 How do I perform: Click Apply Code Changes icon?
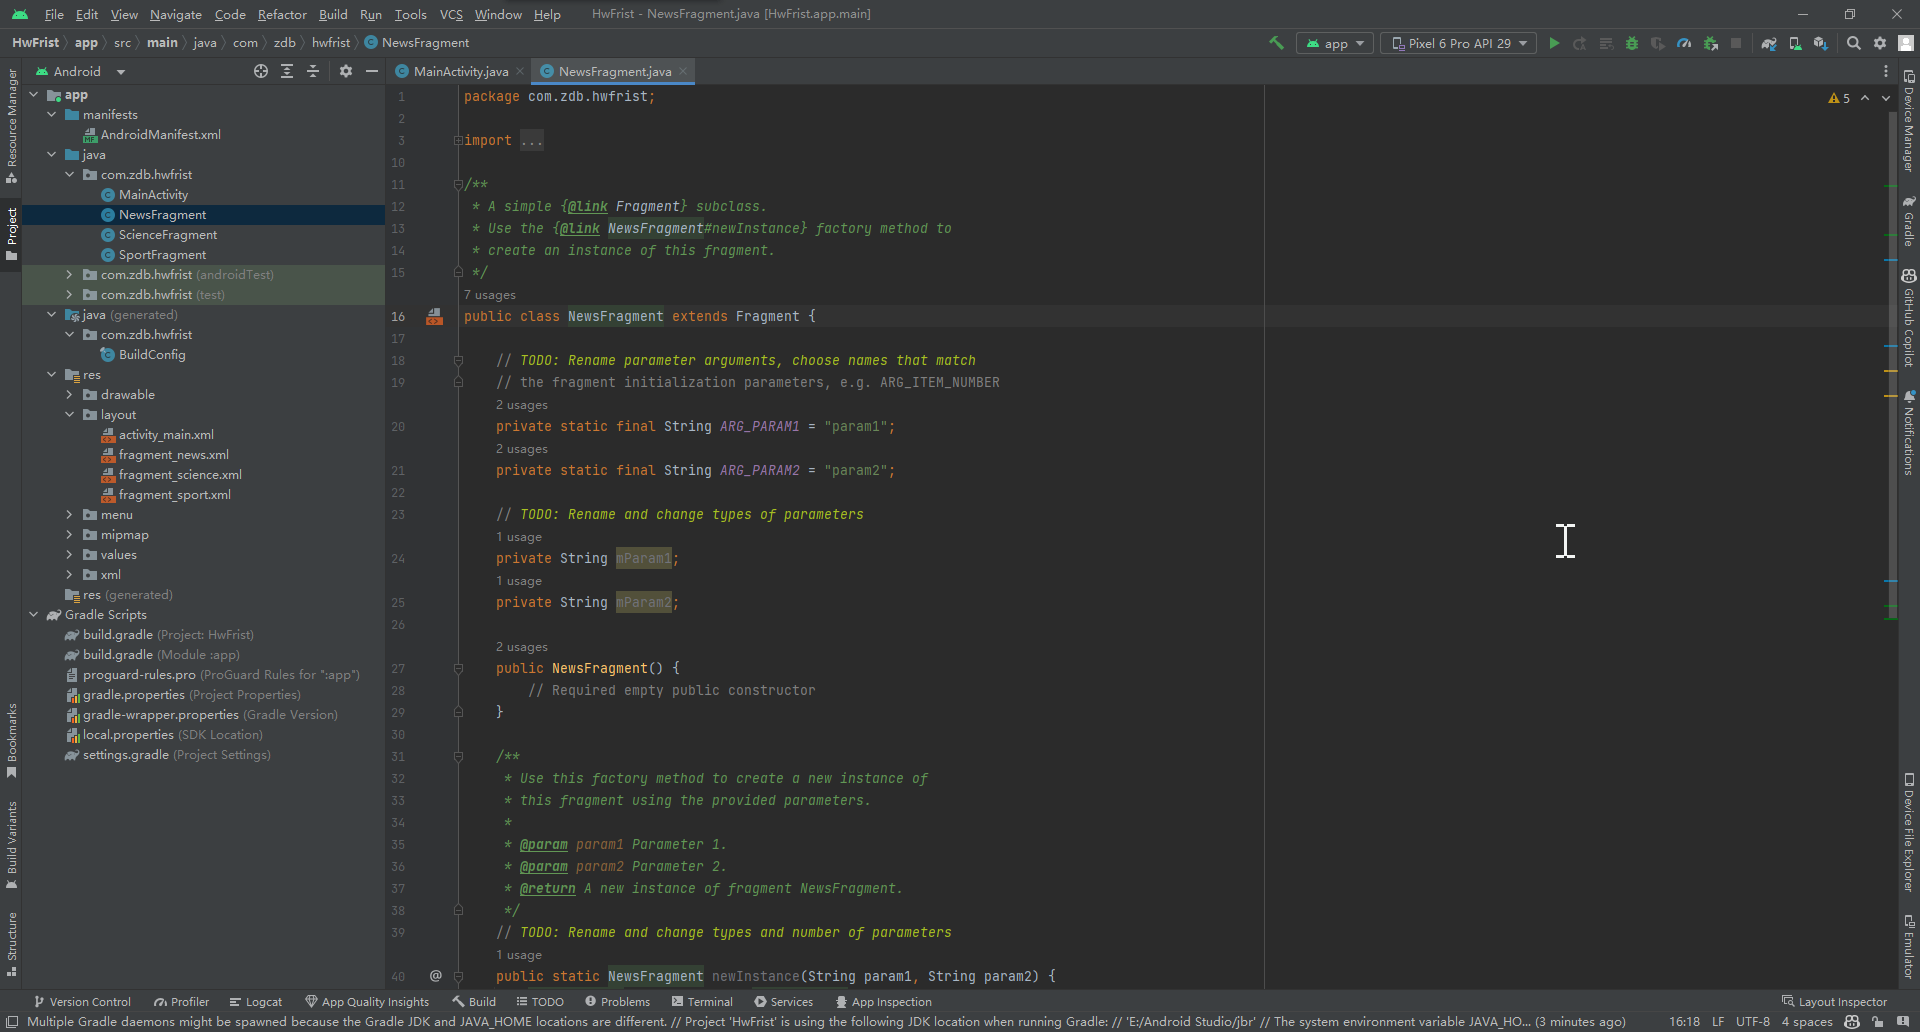pos(1606,43)
